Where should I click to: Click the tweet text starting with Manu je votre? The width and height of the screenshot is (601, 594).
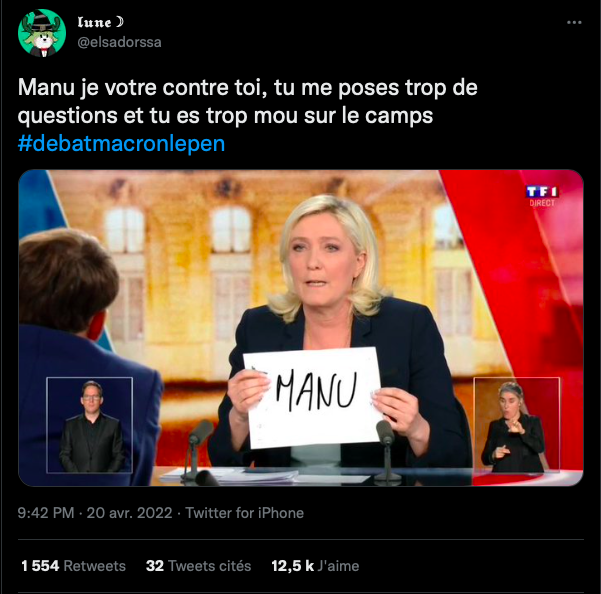click(x=248, y=102)
